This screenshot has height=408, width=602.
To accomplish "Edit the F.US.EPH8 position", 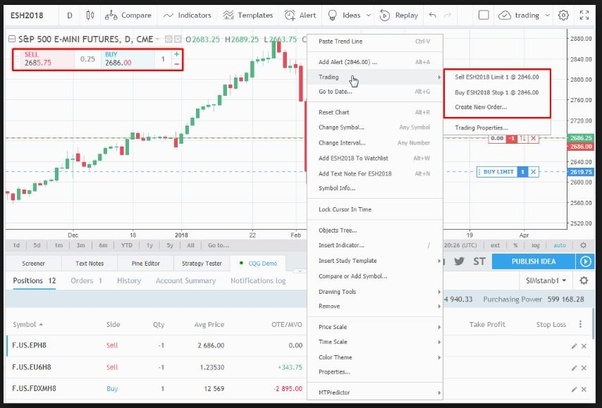I will click(x=574, y=346).
